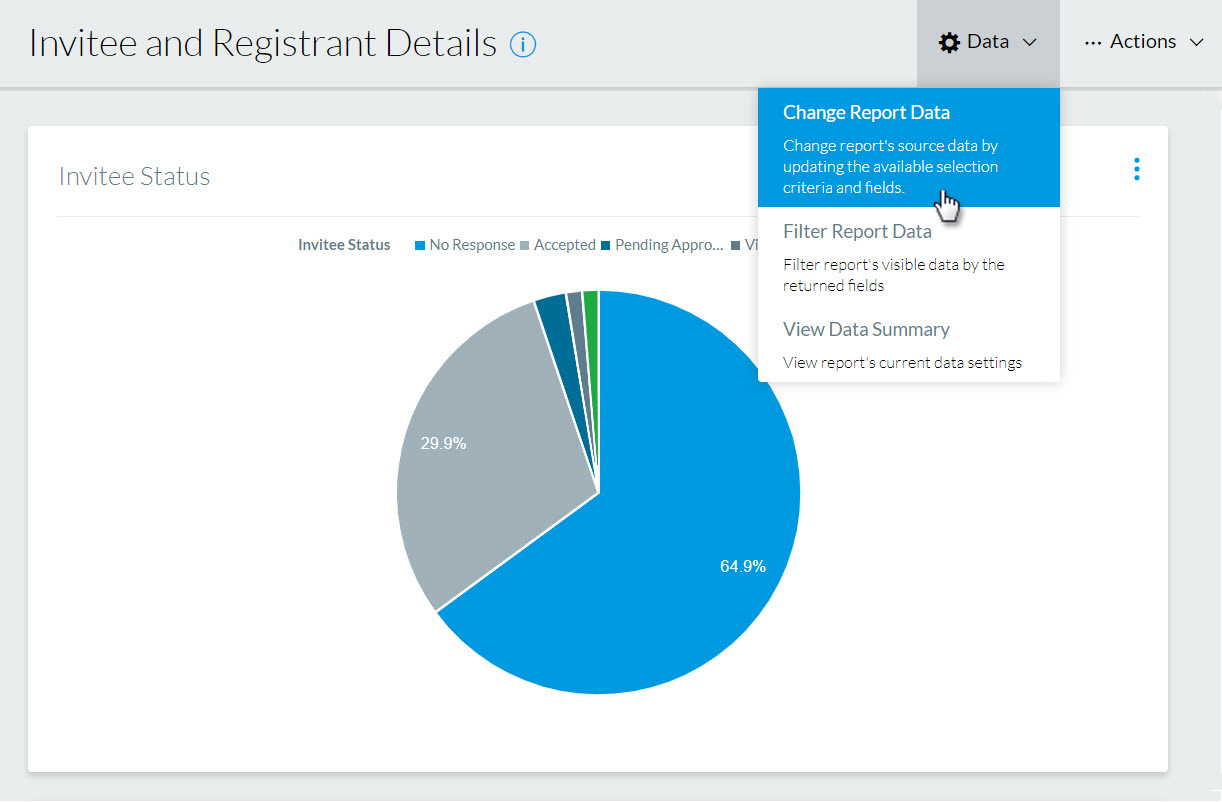The height and width of the screenshot is (802, 1222).
Task: Click the Invitee Status heading
Action: click(134, 176)
